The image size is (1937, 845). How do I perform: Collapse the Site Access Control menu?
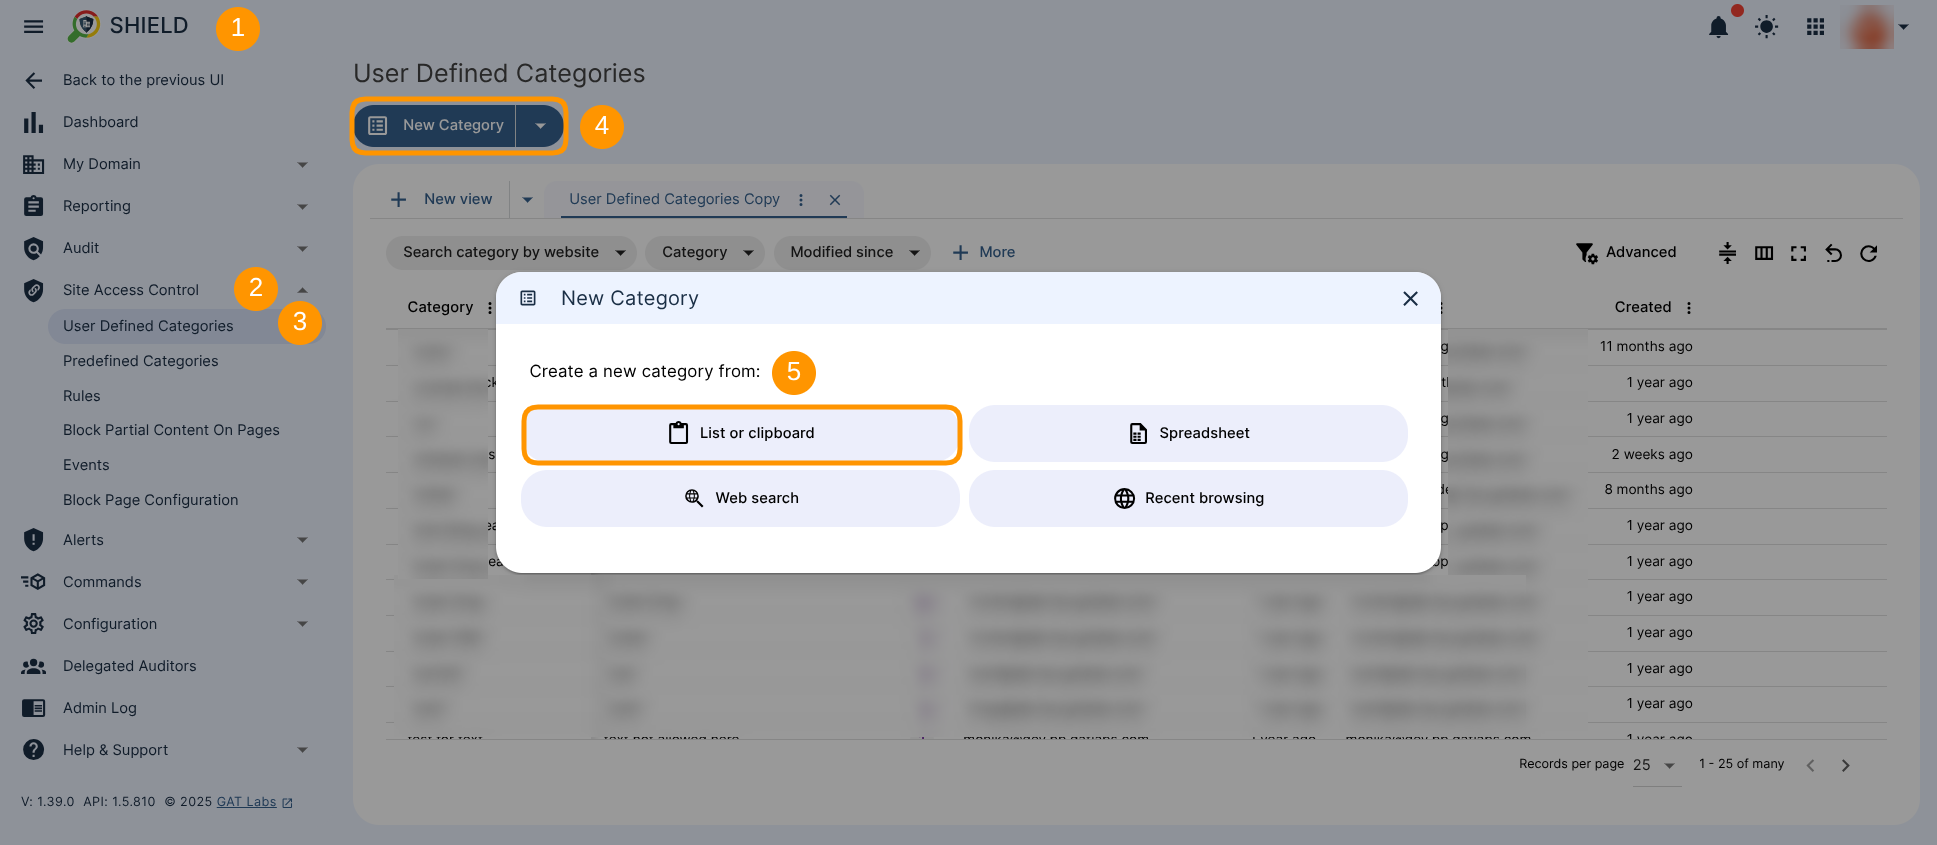click(302, 290)
